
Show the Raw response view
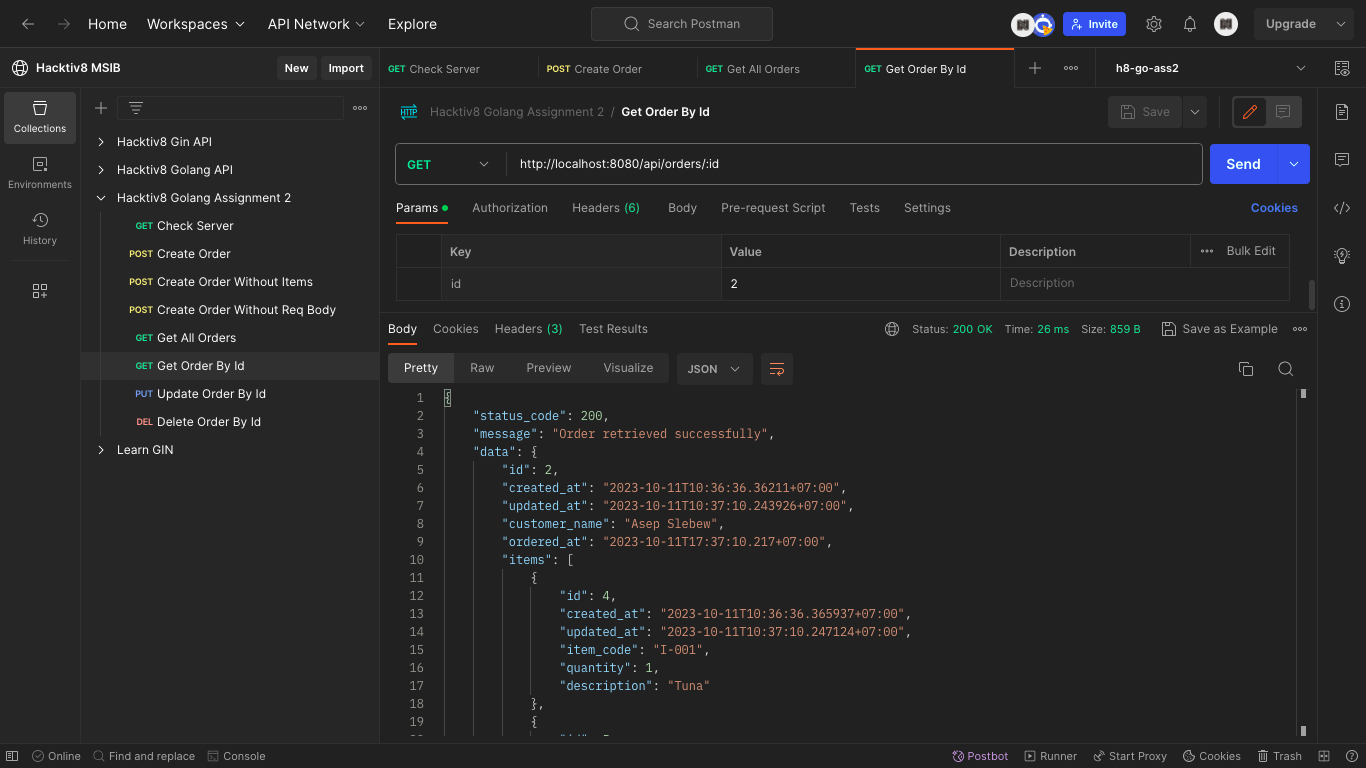pyautogui.click(x=482, y=368)
